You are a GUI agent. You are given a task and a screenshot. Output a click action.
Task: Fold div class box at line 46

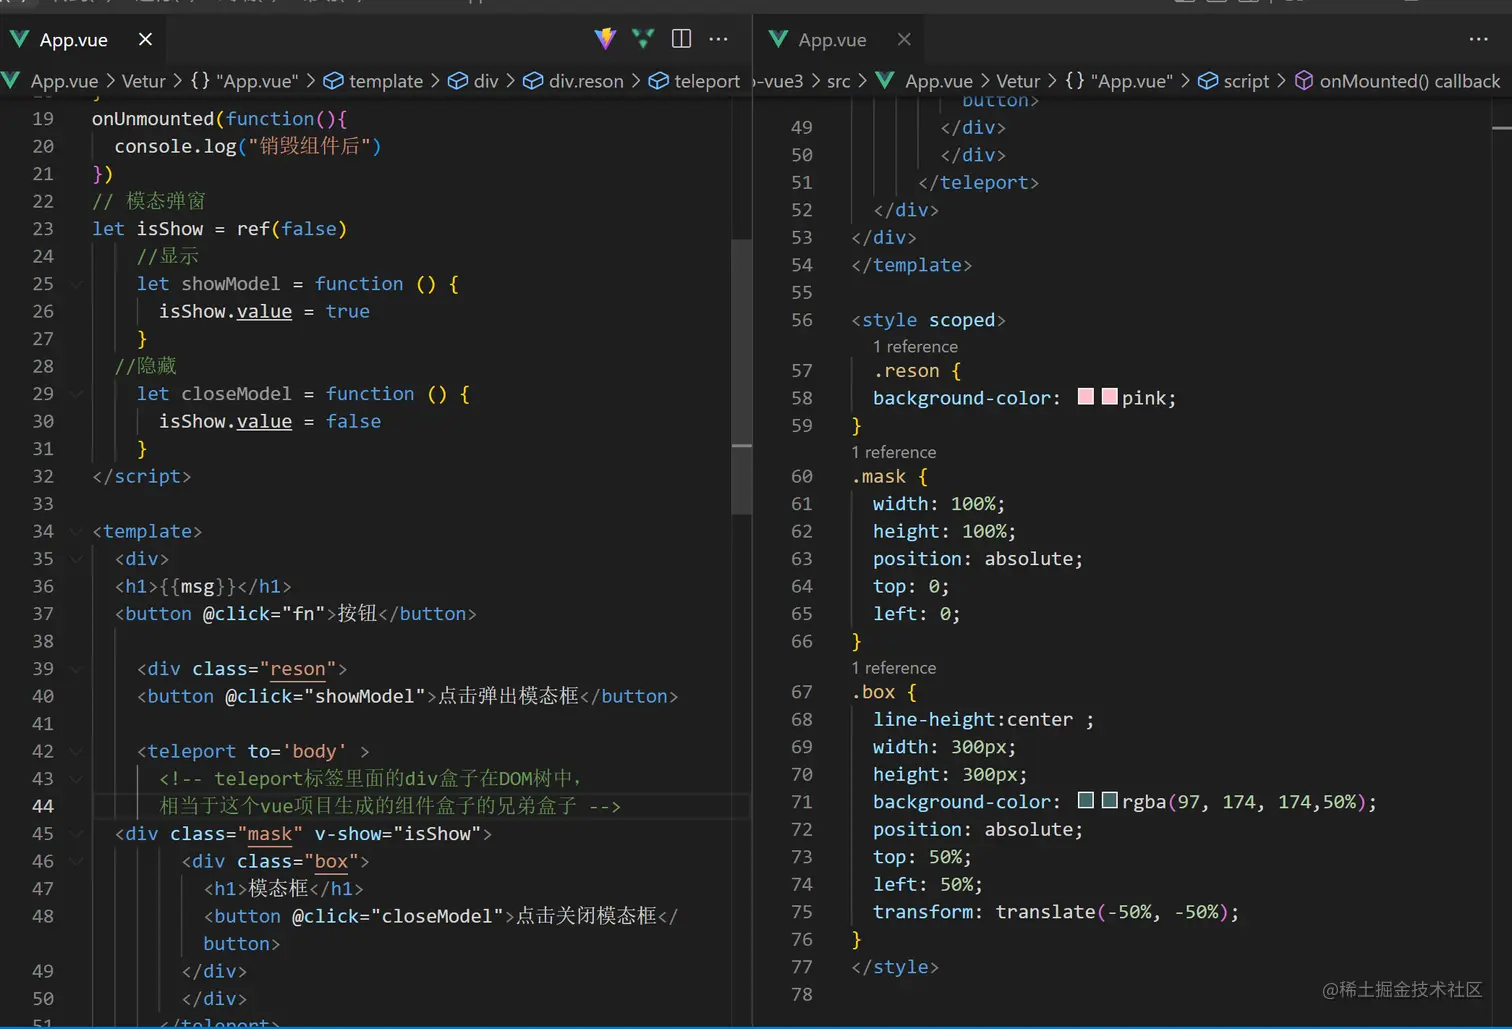point(76,861)
